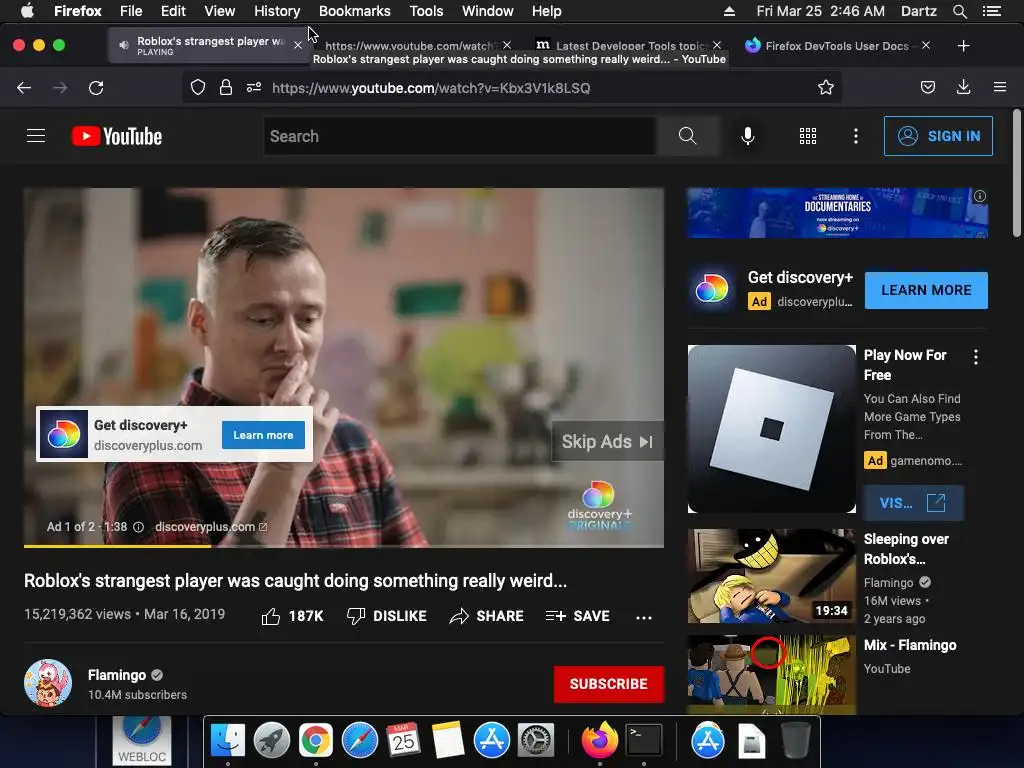Subscribe to the Flamingo channel
1024x768 pixels.
[609, 684]
